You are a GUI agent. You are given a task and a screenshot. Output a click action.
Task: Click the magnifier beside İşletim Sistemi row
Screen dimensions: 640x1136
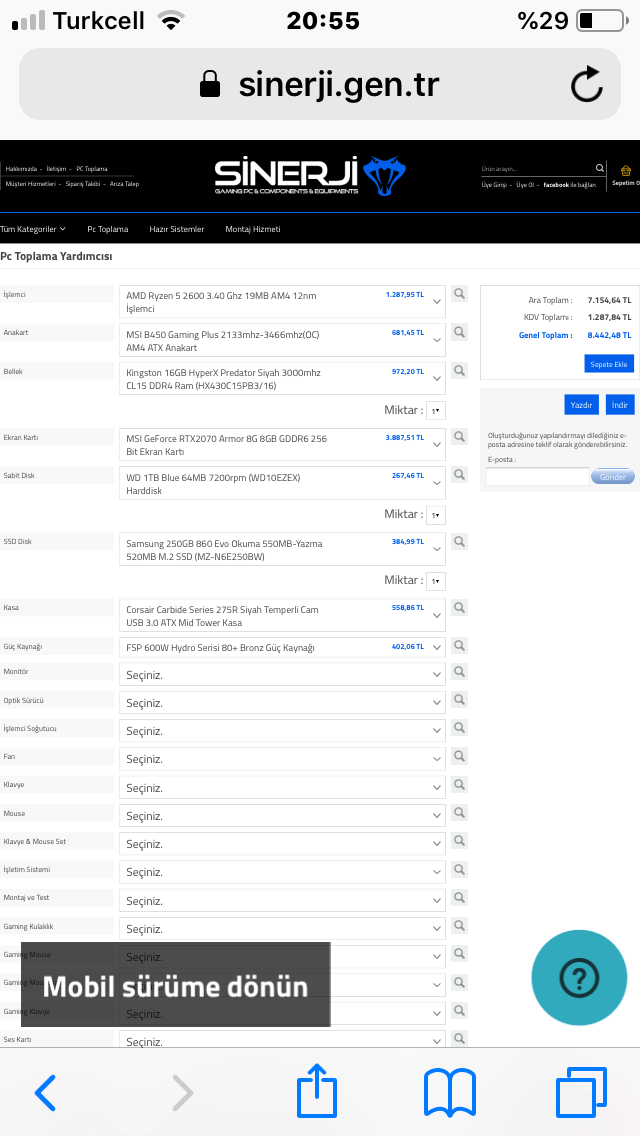(460, 869)
